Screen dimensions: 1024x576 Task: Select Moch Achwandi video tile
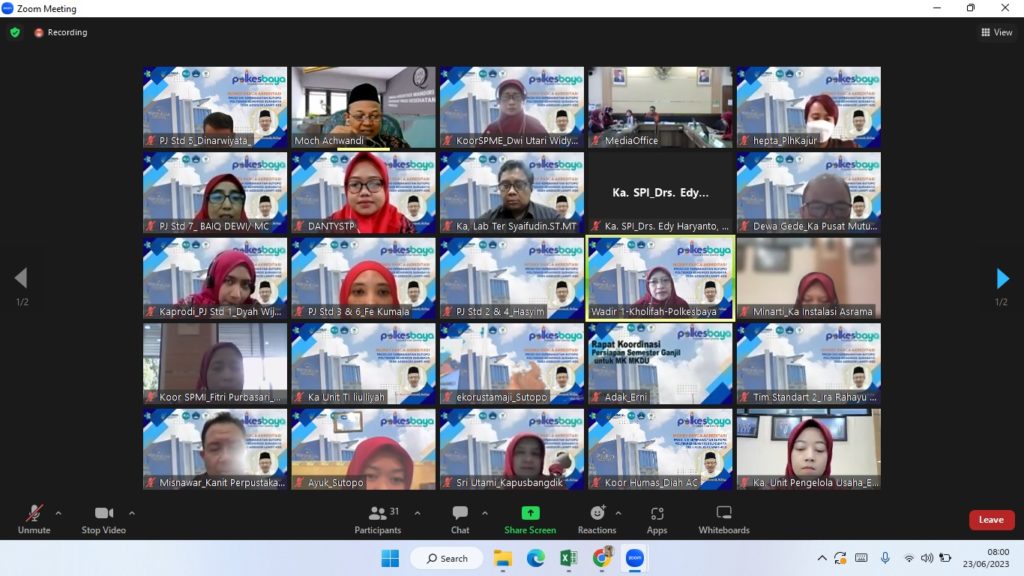[x=363, y=107]
